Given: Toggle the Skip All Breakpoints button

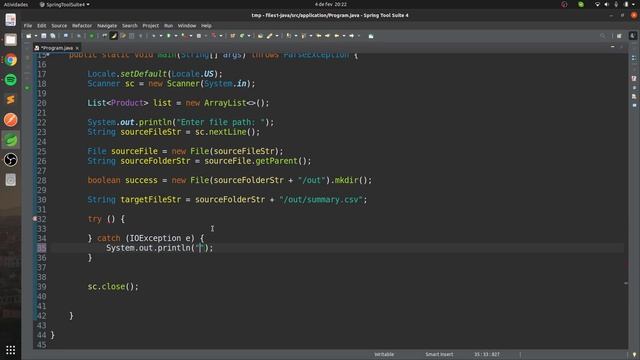Looking at the screenshot, I should pyautogui.click(x=79, y=36).
